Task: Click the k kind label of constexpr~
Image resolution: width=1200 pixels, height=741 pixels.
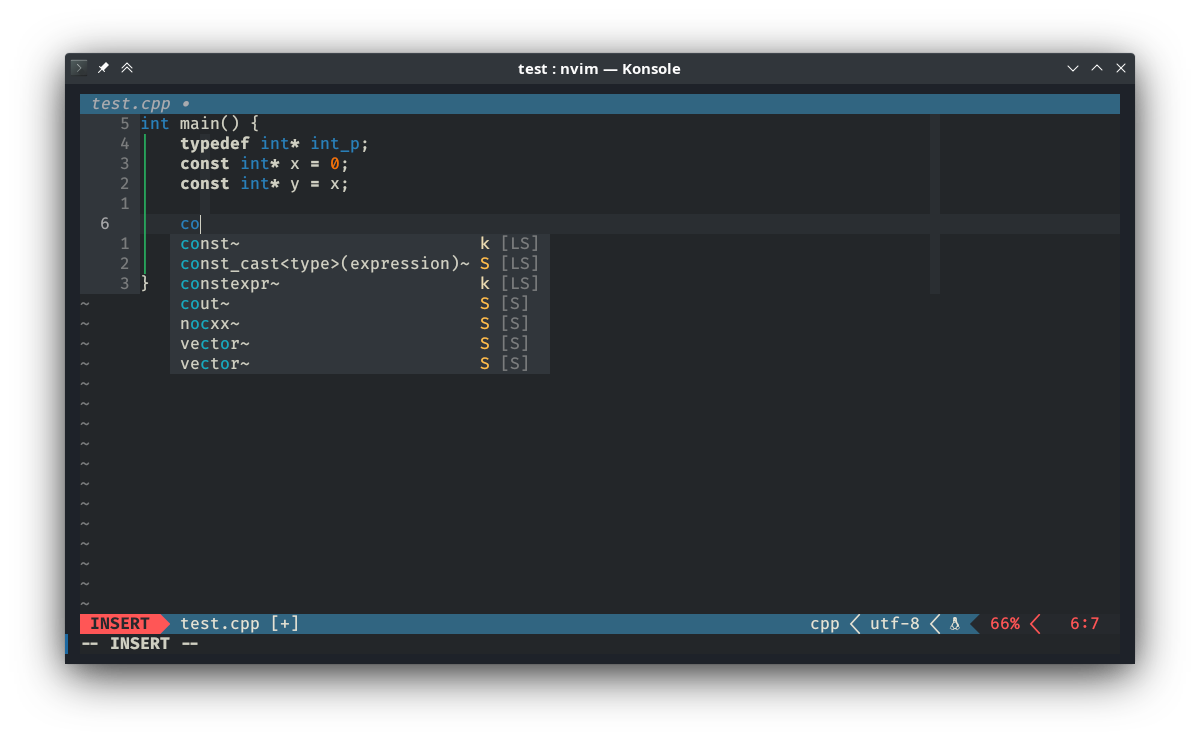Action: 485,284
